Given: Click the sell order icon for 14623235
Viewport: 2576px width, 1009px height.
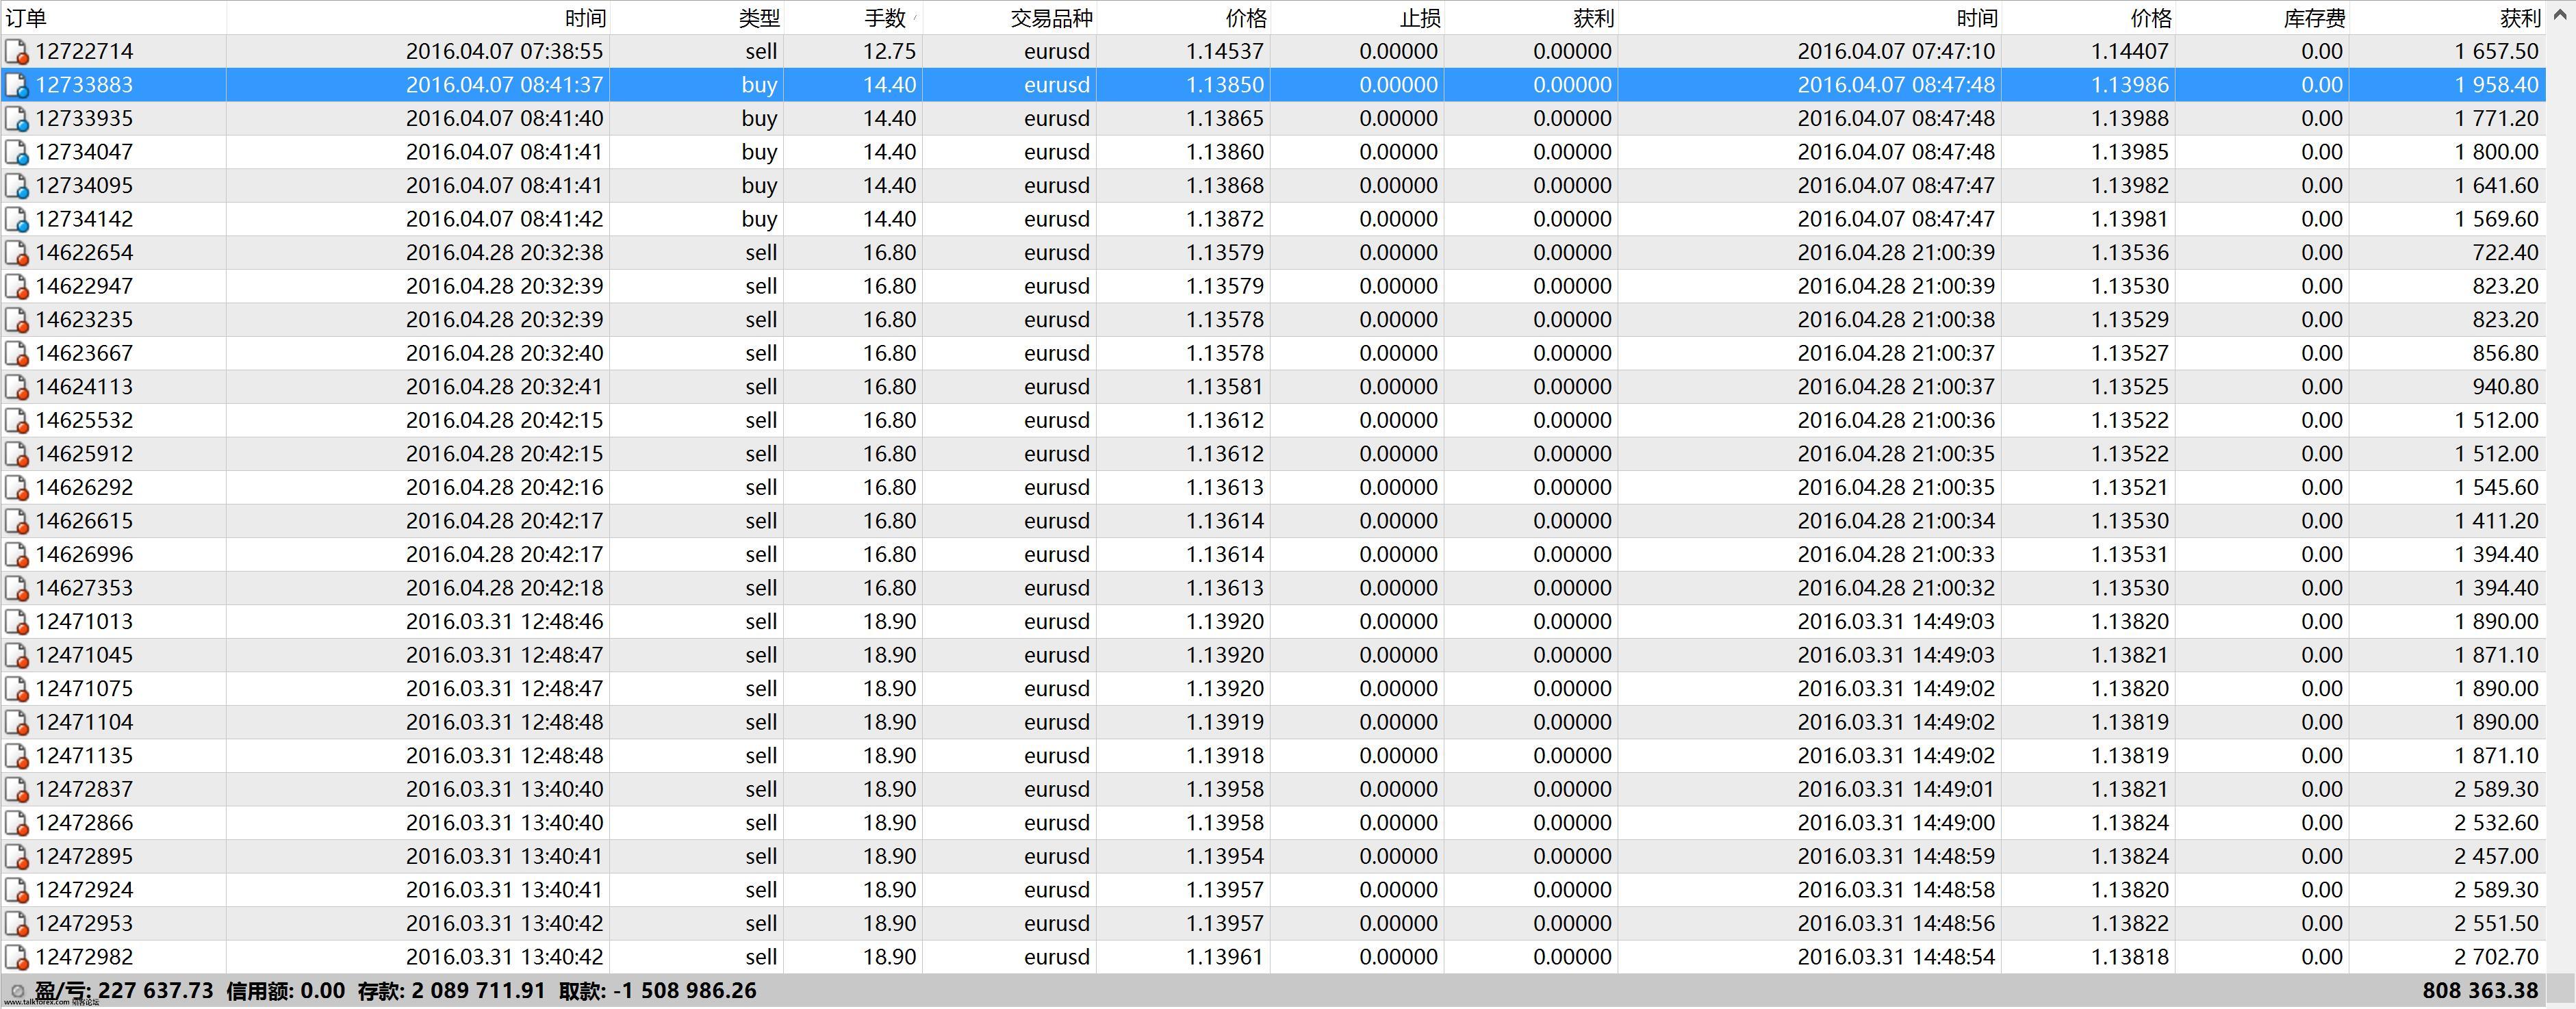Looking at the screenshot, I should pos(17,320).
